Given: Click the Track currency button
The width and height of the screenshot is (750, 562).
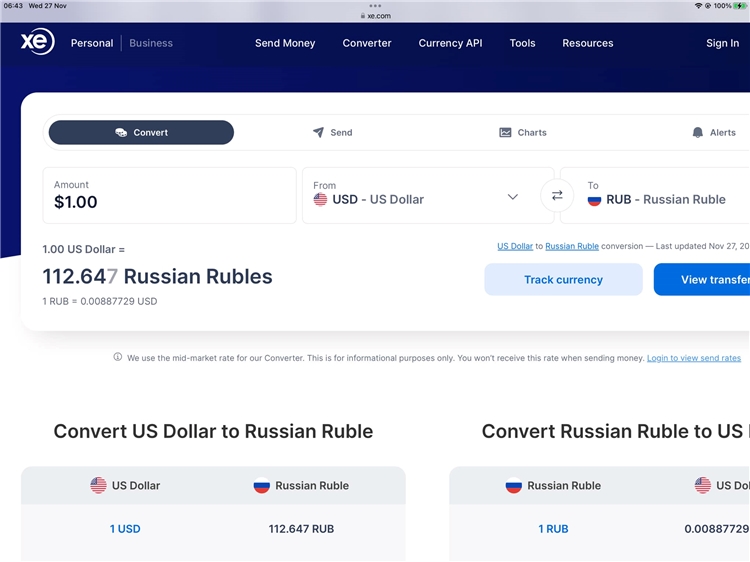Looking at the screenshot, I should pyautogui.click(x=563, y=279).
